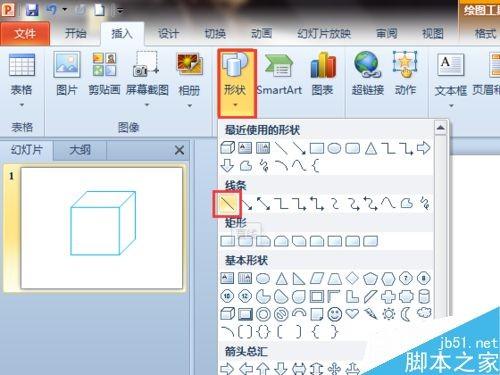Screen dimensions: 500x375
Task: Select the Dodecagon shape labeled 12
Action: tap(245, 296)
